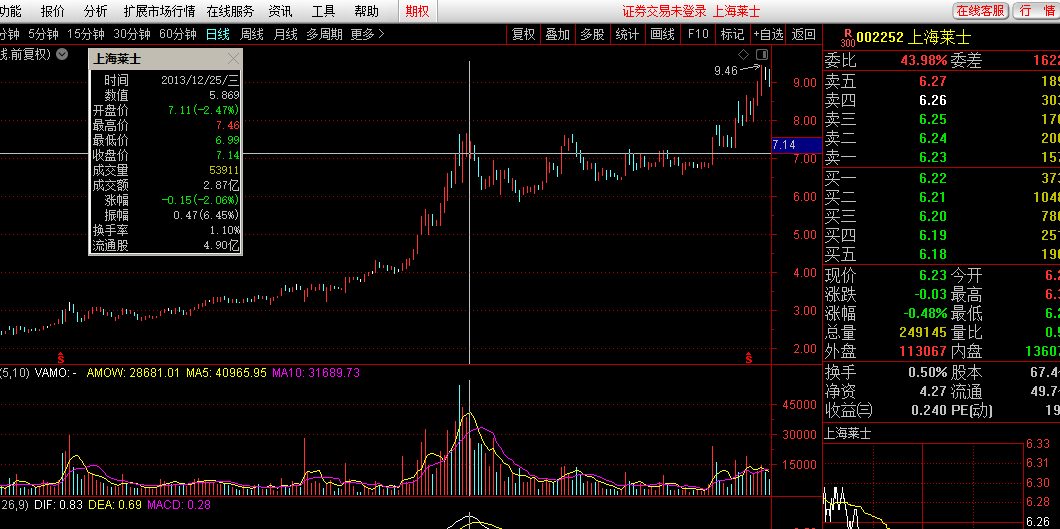Open the 扩展市场行情 menu
This screenshot has height=529, width=1060.
[x=159, y=11]
